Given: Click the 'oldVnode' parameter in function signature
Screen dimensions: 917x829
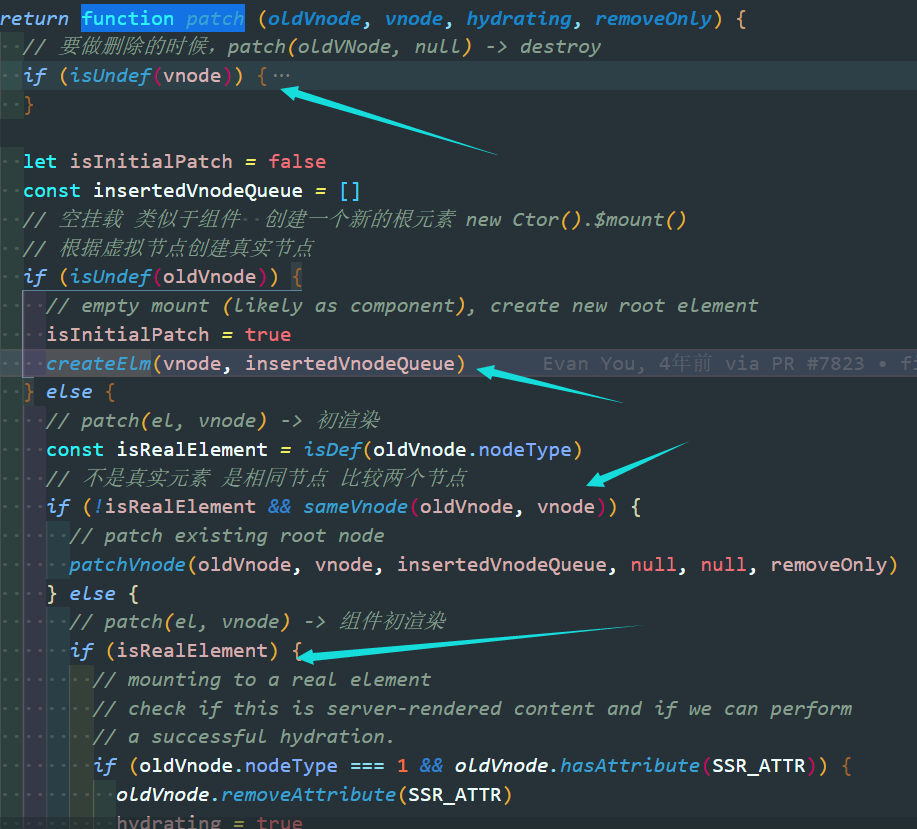Looking at the screenshot, I should [314, 19].
